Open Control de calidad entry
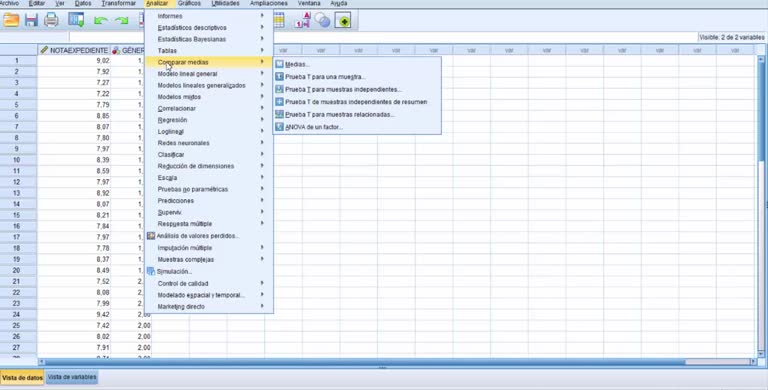Image resolution: width=768 pixels, height=390 pixels. [209, 284]
